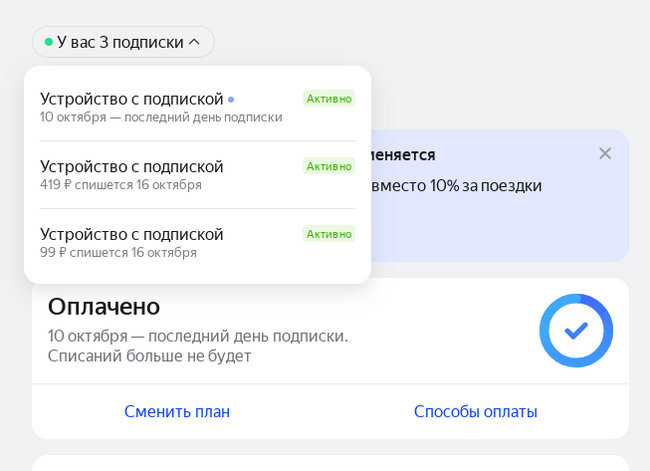
Task: Click the "Оплачено" heading
Action: [x=104, y=306]
